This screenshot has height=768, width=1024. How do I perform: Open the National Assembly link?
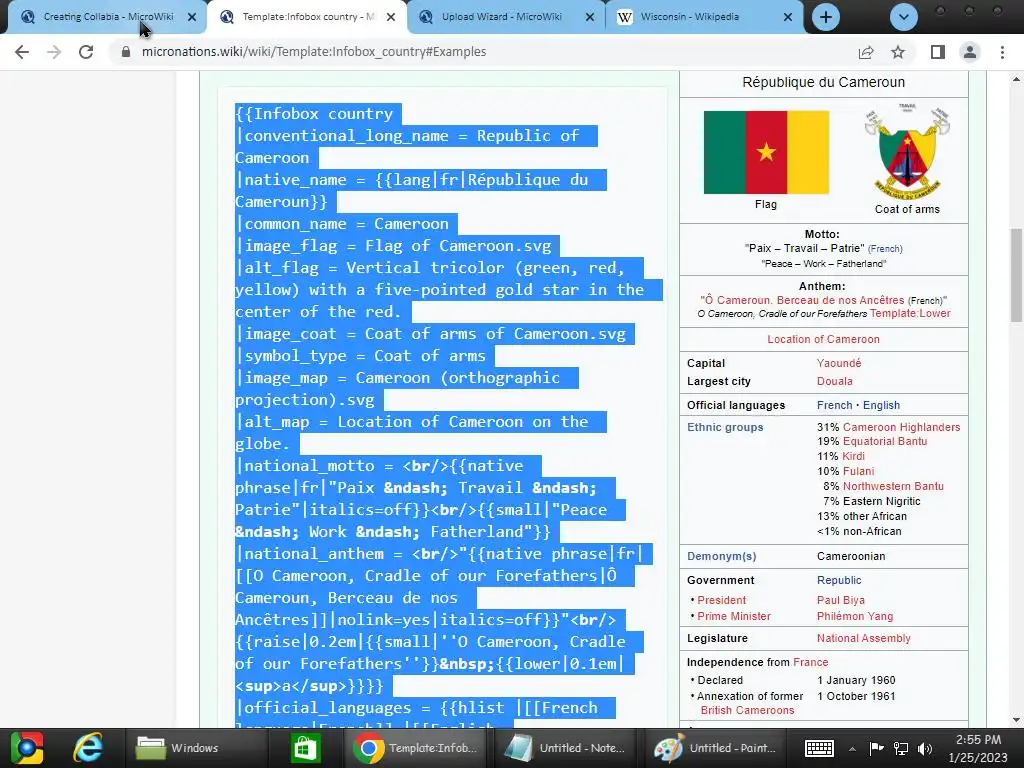pyautogui.click(x=863, y=639)
